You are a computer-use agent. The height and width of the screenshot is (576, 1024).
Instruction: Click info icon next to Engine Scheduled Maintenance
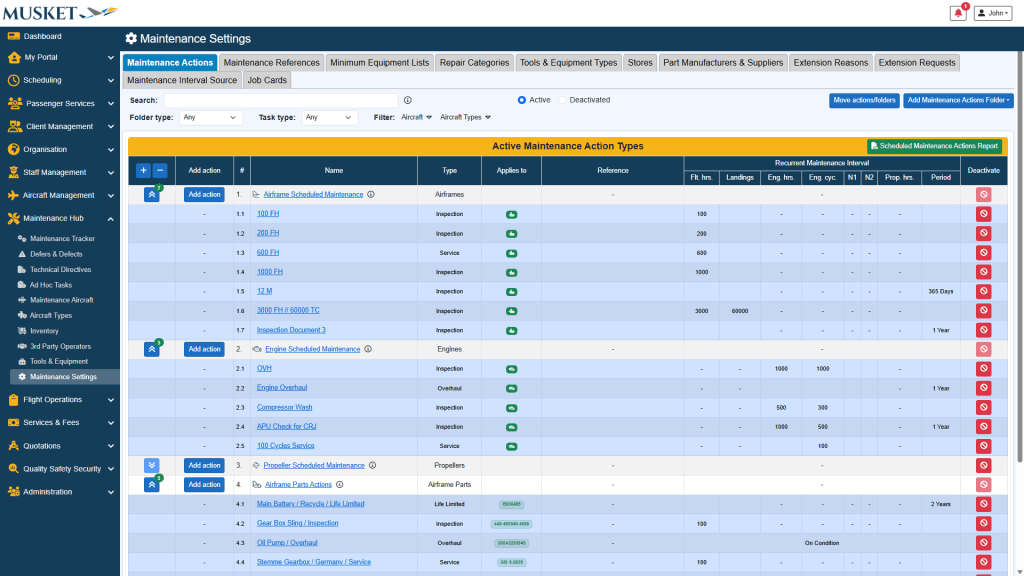pos(368,350)
